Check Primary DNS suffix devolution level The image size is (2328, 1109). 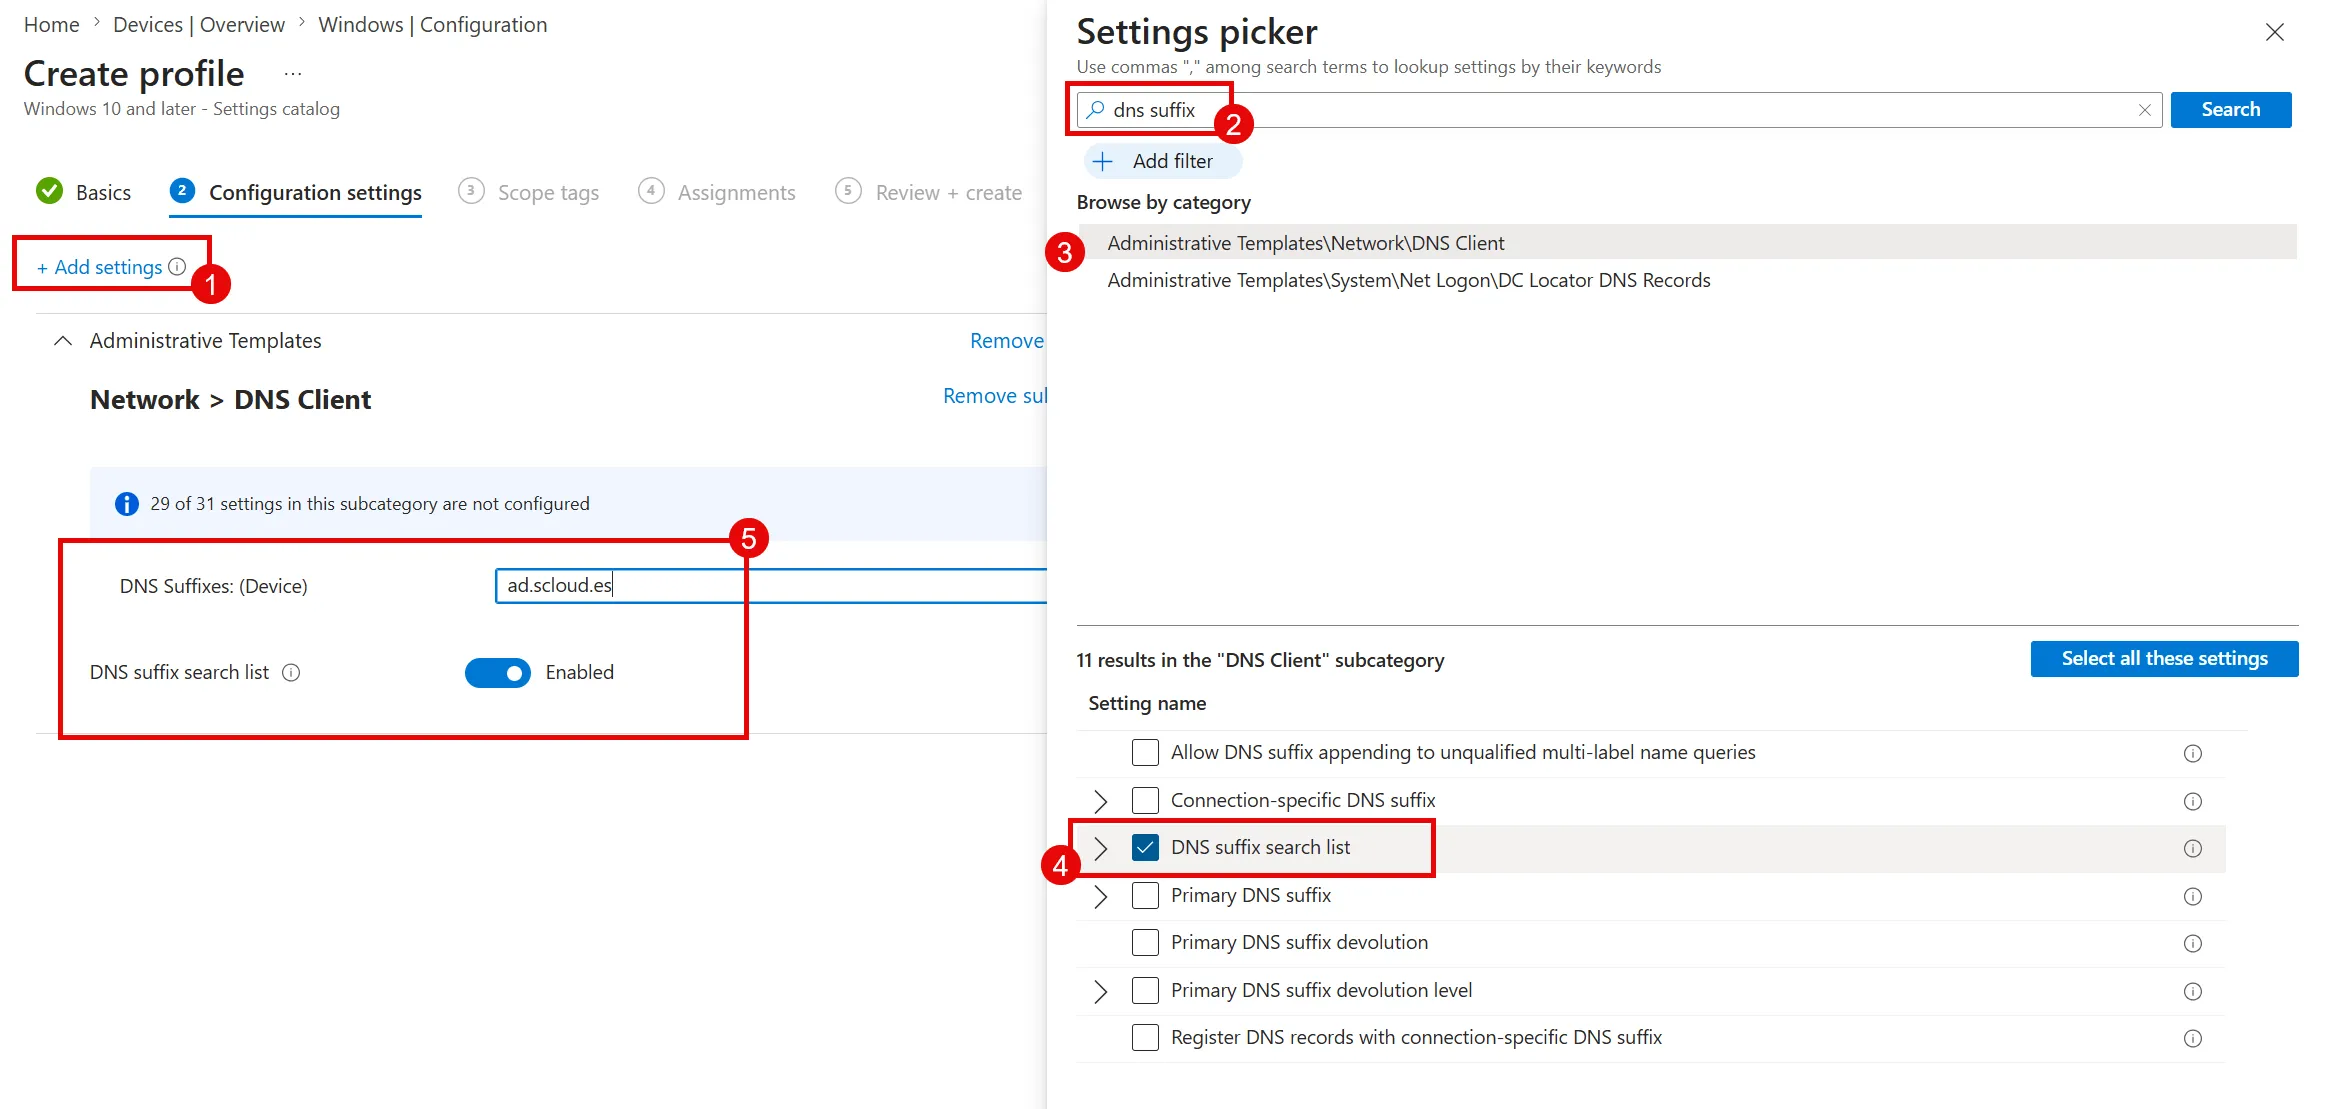(1145, 990)
